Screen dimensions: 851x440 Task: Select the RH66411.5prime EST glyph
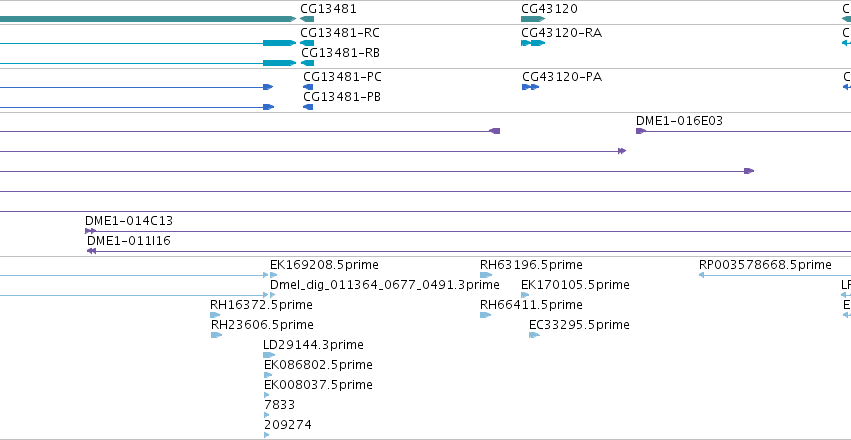coord(486,315)
